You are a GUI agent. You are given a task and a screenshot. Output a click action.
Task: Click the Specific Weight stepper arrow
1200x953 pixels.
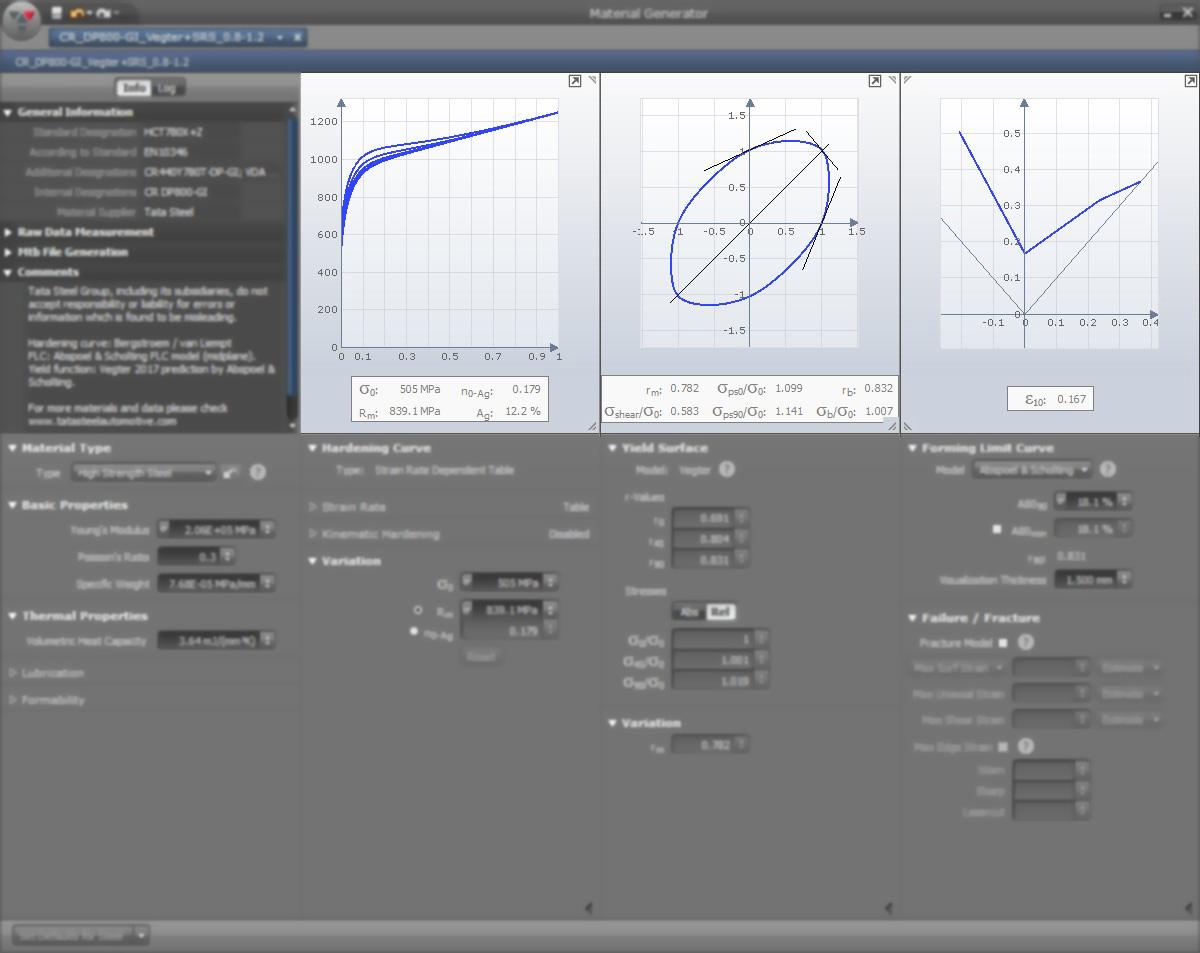click(267, 583)
